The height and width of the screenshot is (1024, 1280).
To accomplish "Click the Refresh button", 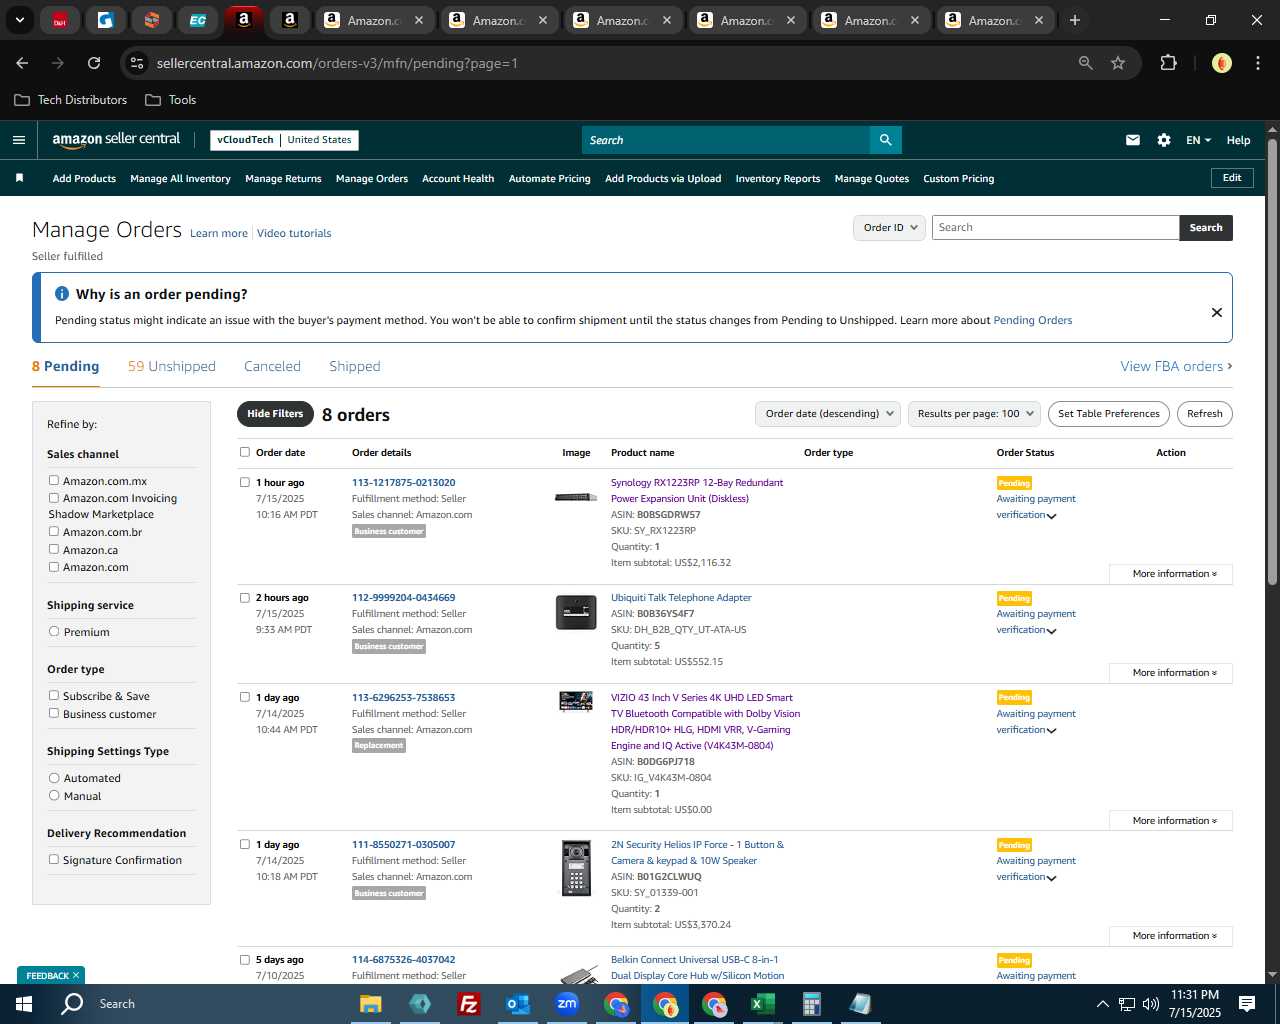I will pyautogui.click(x=1205, y=414).
